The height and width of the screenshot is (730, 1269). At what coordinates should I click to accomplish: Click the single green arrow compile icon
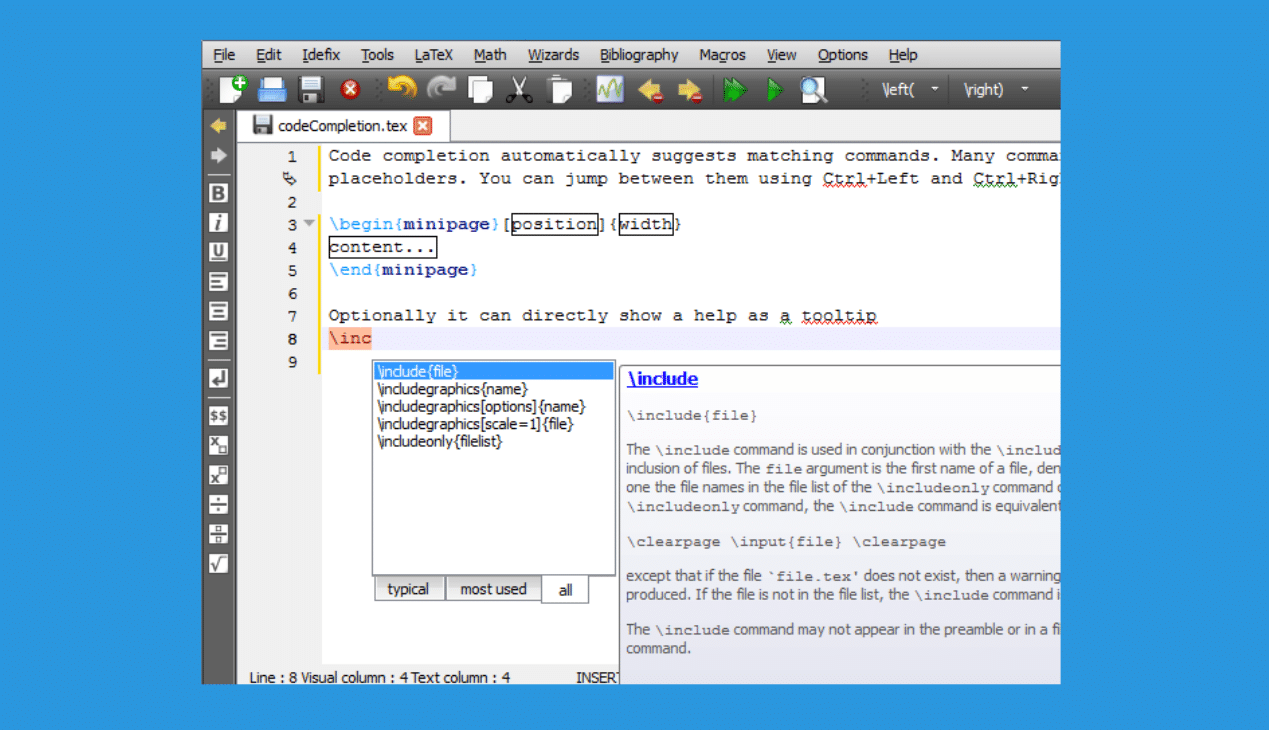(x=774, y=90)
